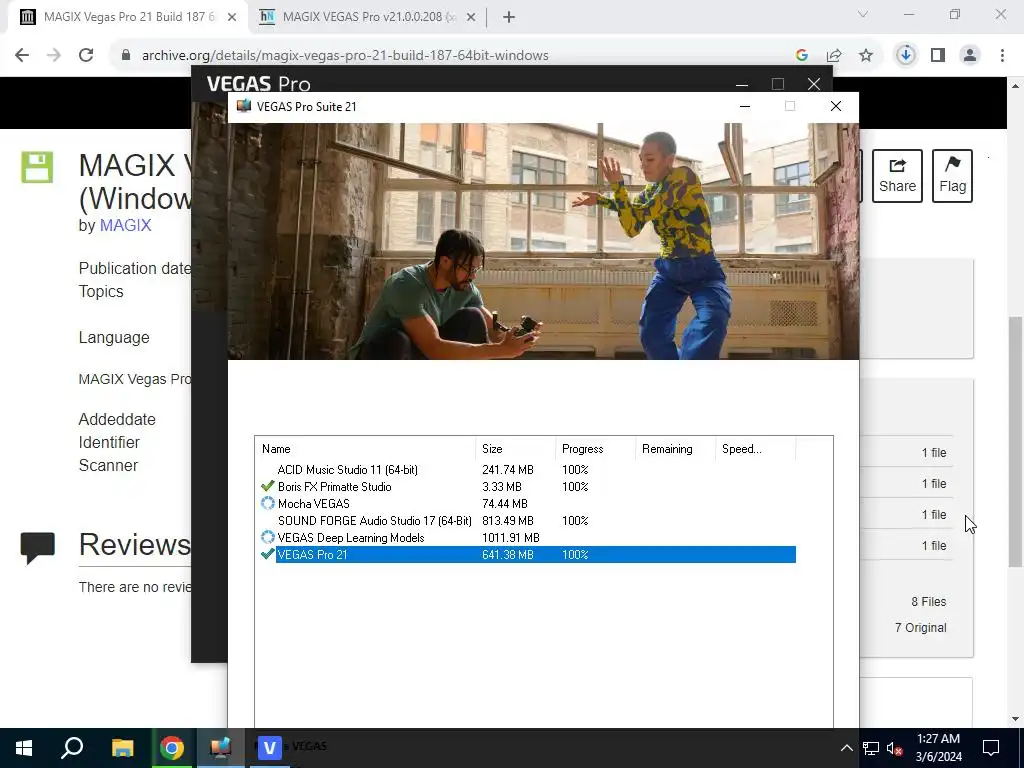This screenshot has width=1024, height=768.
Task: Click the 1011.91 MB size value
Action: pos(511,537)
